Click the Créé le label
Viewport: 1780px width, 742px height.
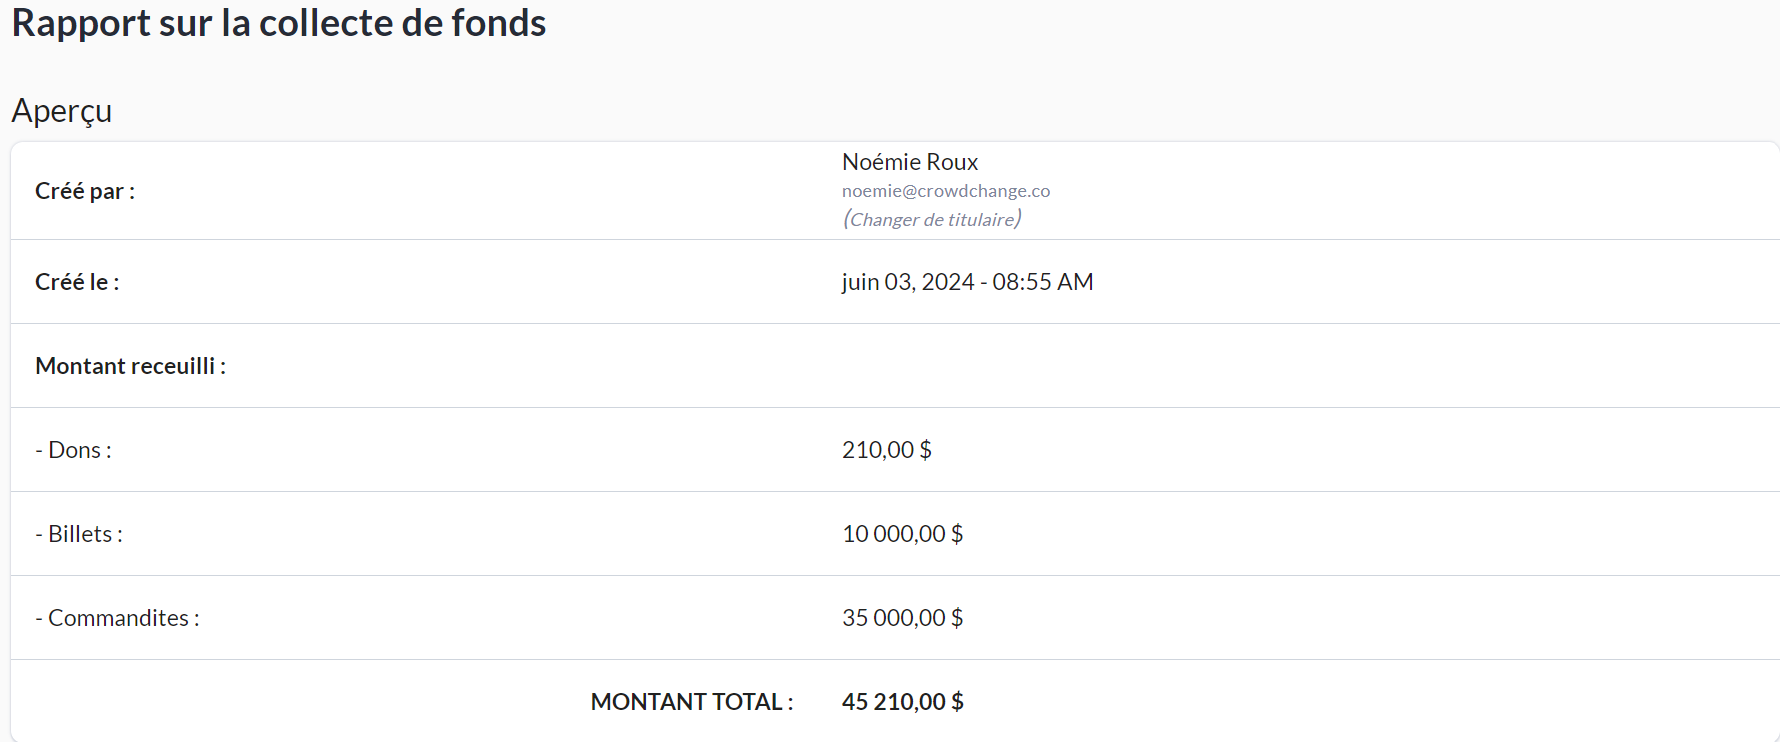pos(77,282)
